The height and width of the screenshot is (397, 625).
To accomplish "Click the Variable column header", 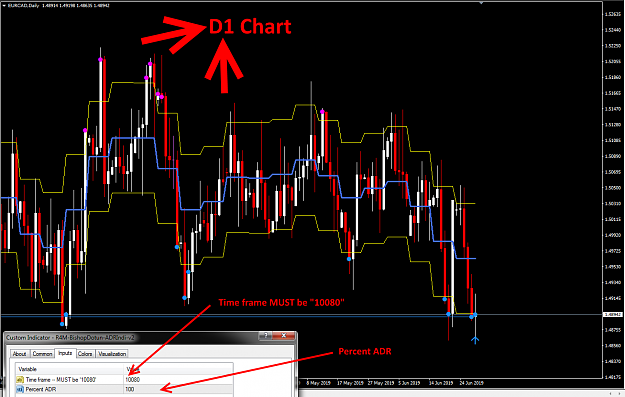I will [70, 369].
